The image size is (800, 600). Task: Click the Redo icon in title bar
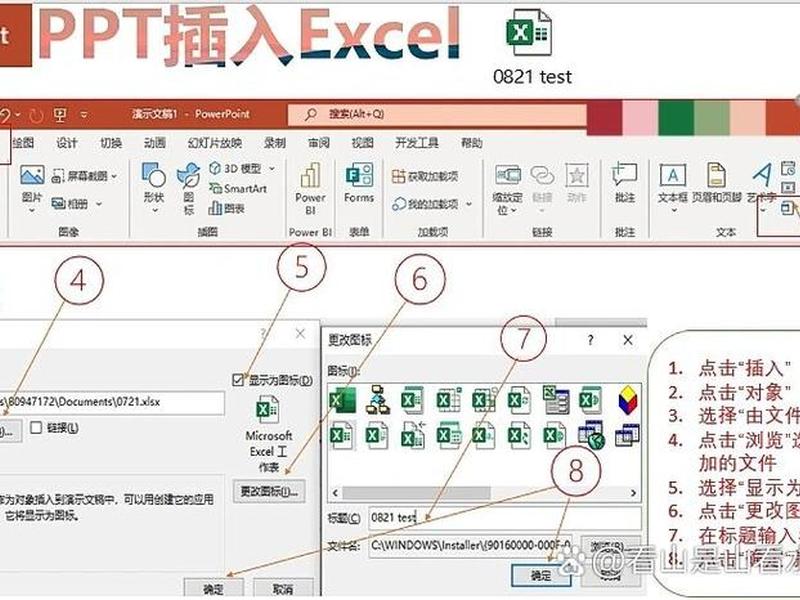(x=36, y=115)
